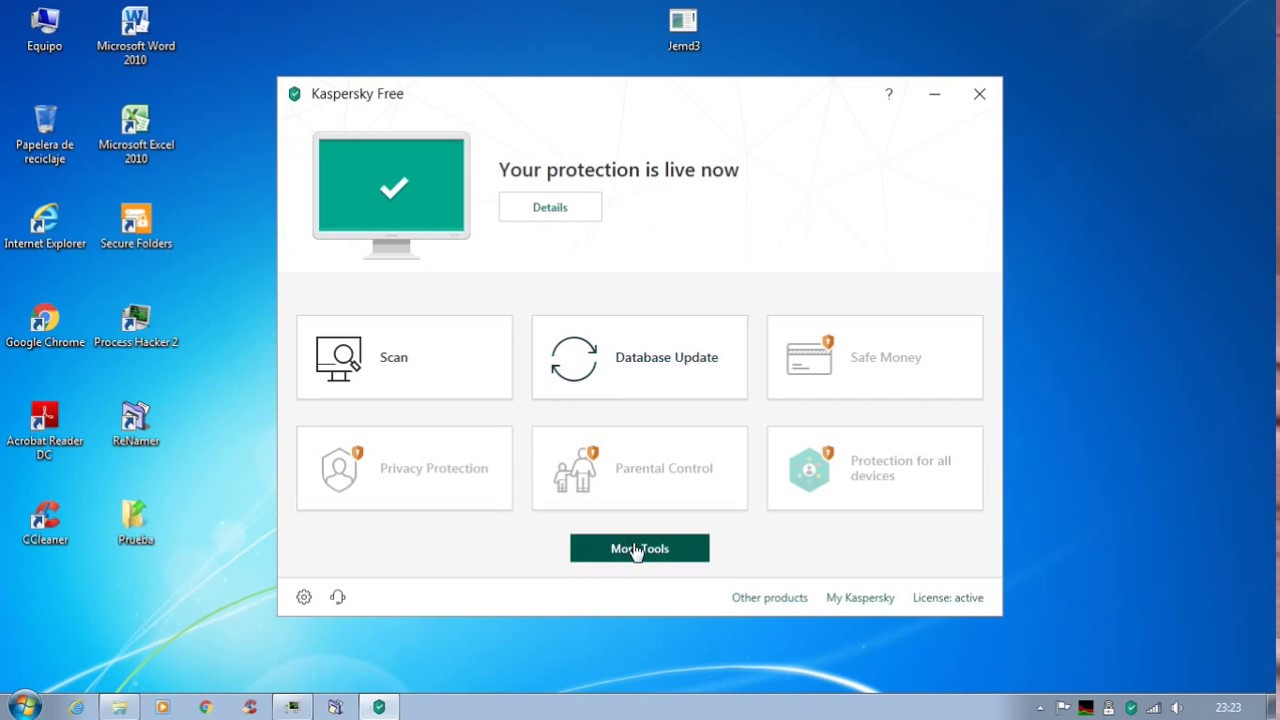
Task: Open the My Kaspersky link
Action: [860, 598]
